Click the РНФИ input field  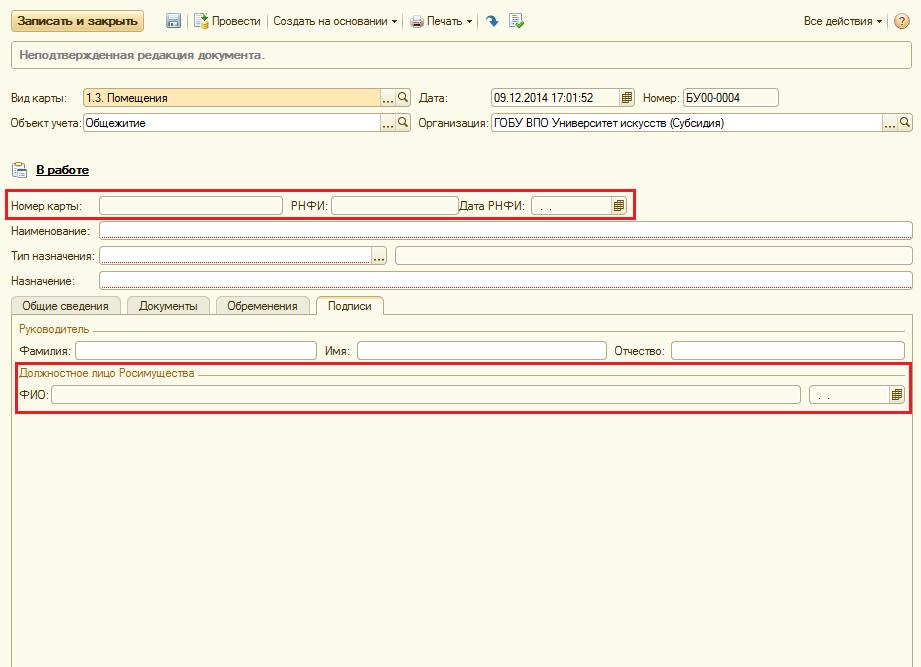pos(395,206)
